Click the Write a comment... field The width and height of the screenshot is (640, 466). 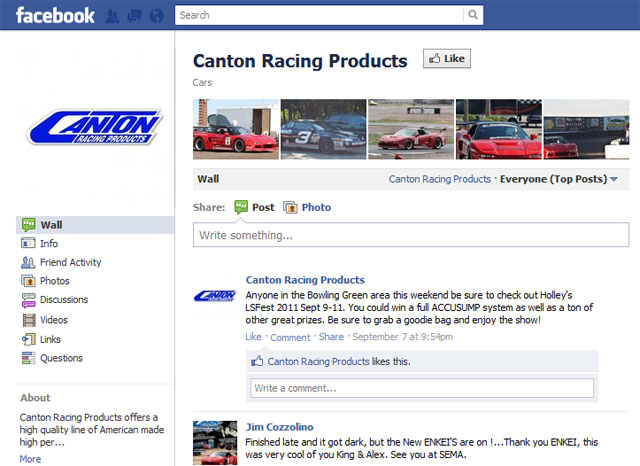pos(422,388)
